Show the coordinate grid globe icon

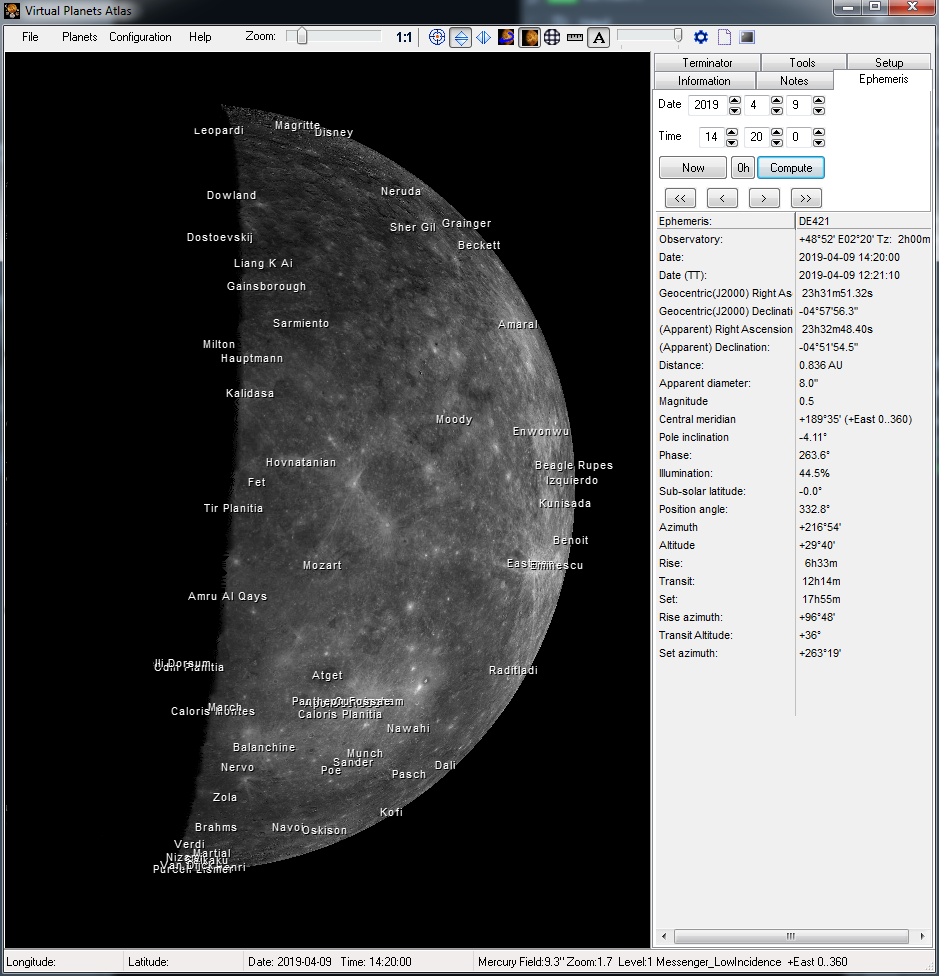pyautogui.click(x=552, y=37)
